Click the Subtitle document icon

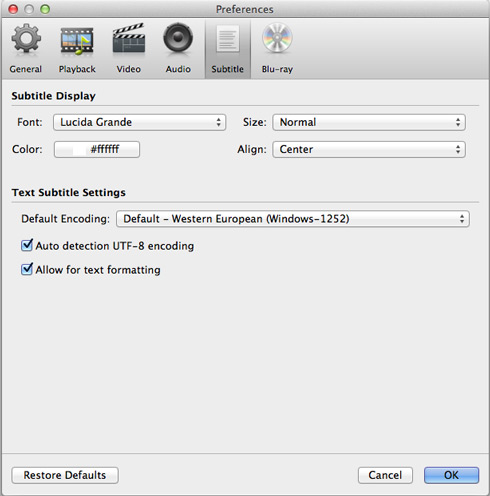coord(228,39)
